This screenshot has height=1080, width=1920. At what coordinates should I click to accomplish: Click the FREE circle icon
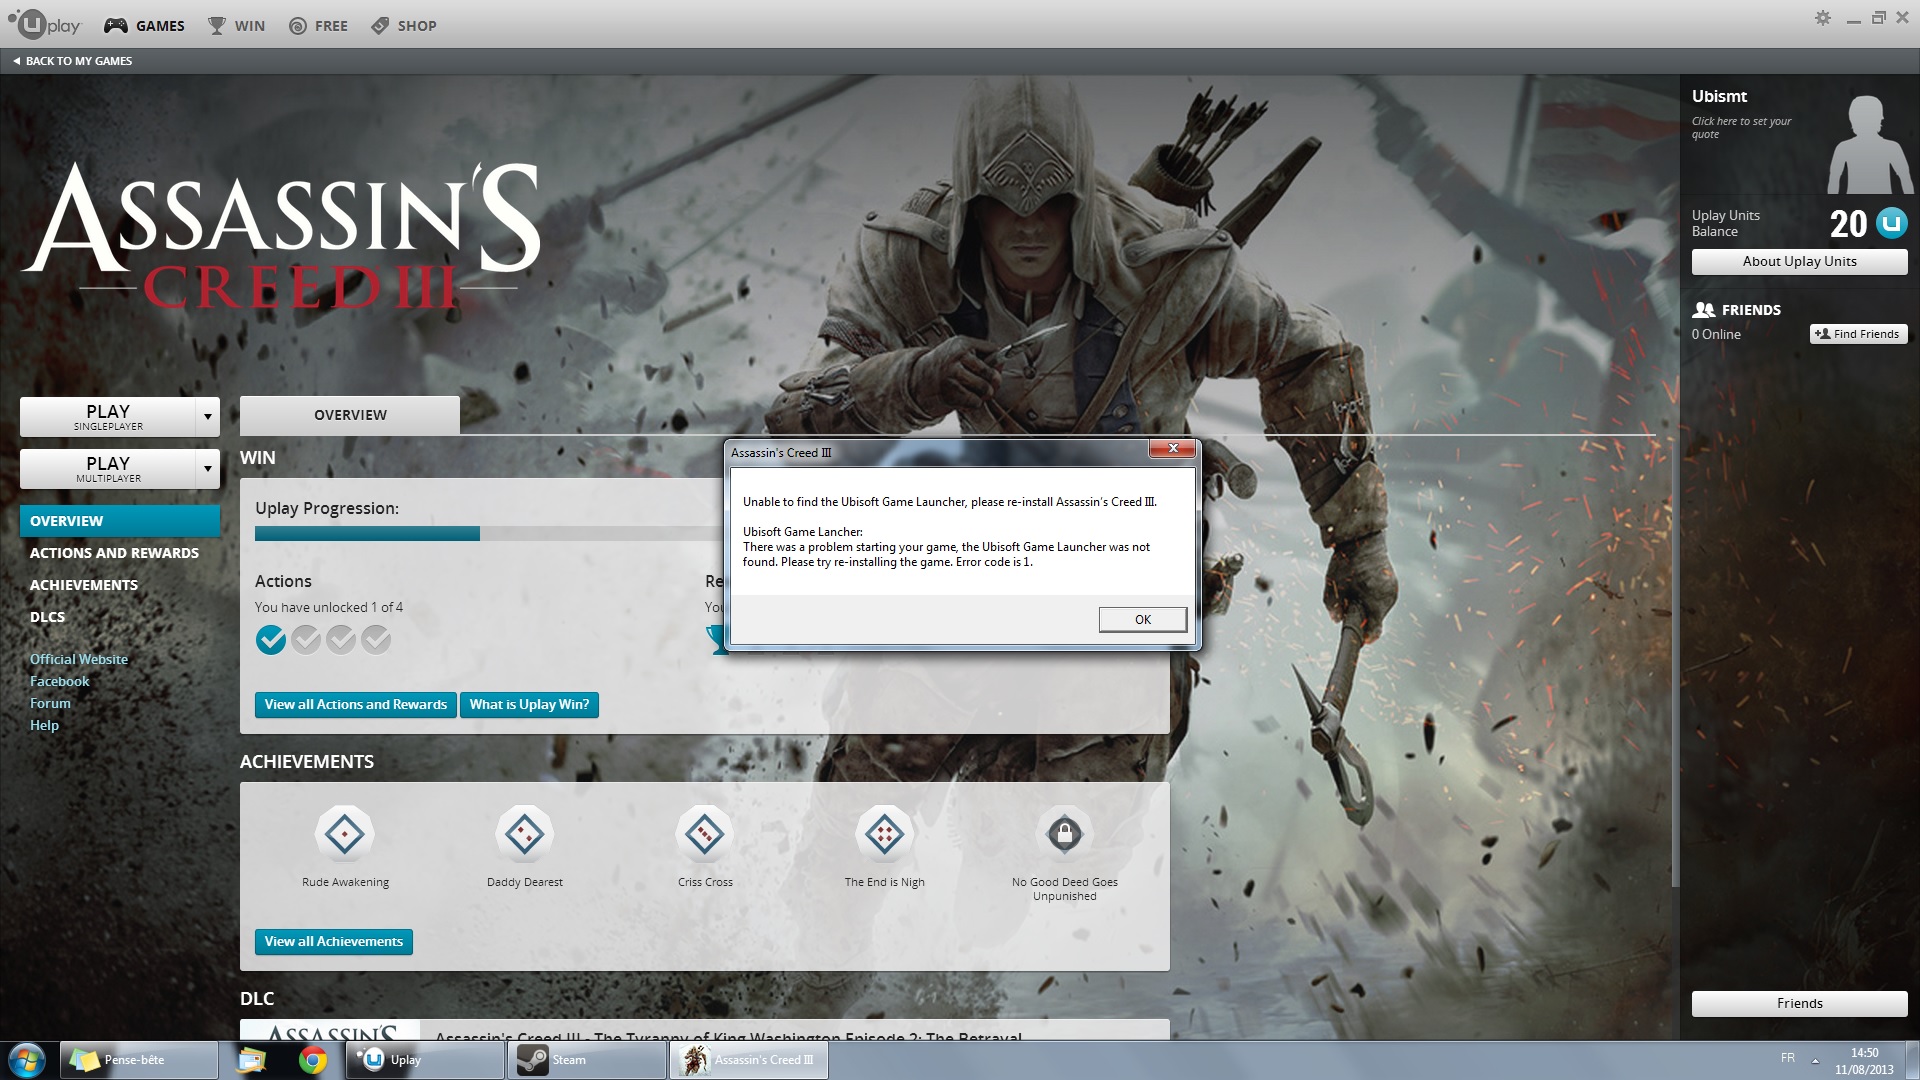(x=298, y=26)
